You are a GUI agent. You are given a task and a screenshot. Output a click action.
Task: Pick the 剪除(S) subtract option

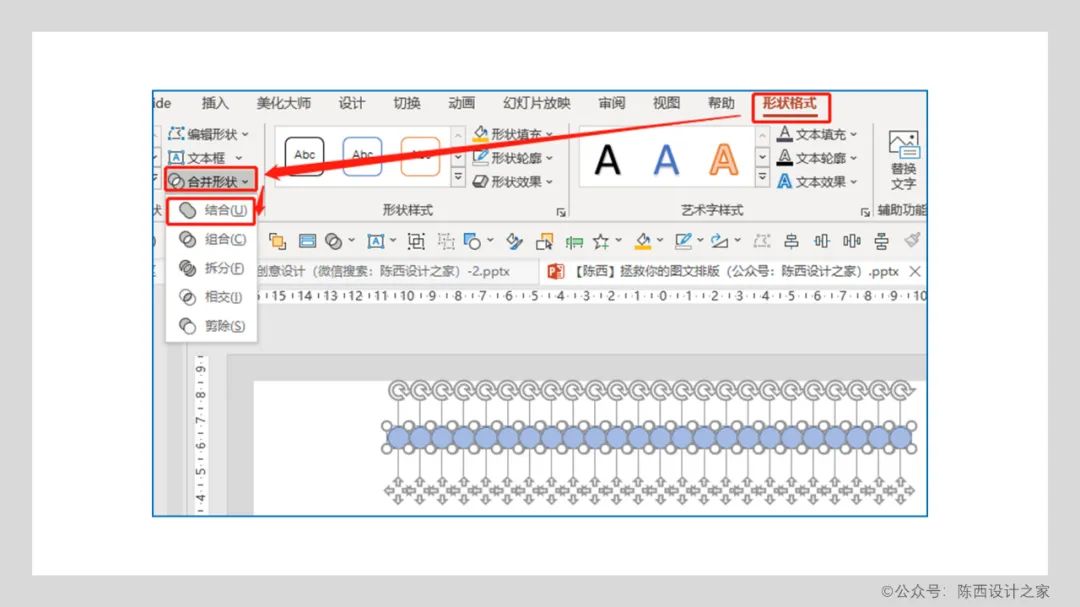coord(213,326)
